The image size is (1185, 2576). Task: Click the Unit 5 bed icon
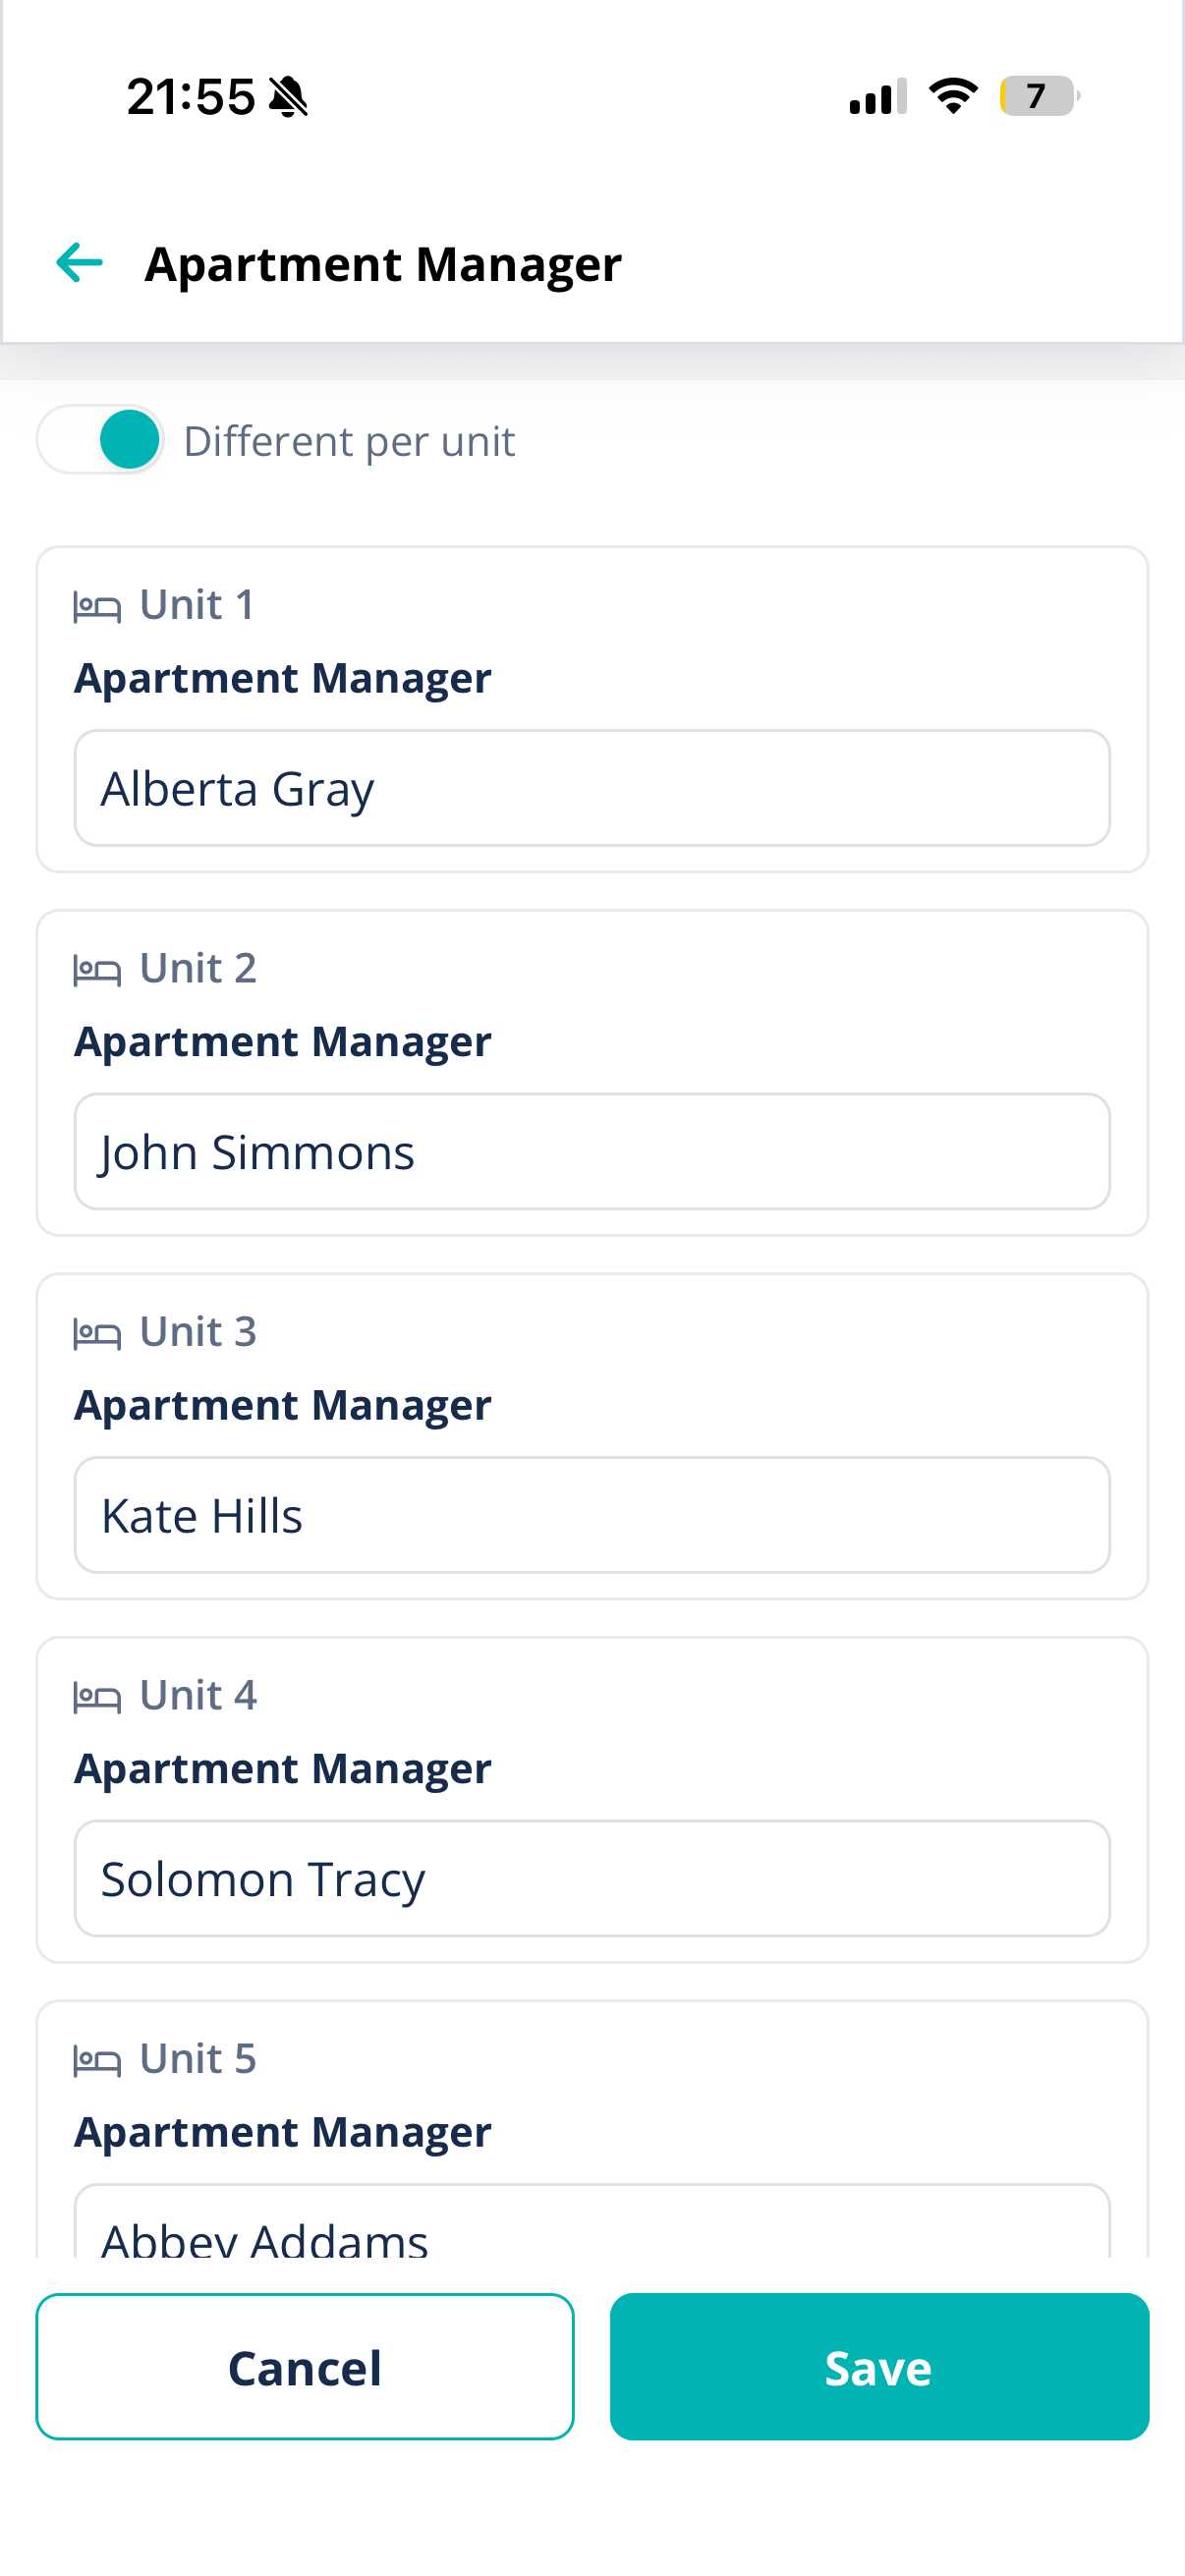click(97, 2060)
